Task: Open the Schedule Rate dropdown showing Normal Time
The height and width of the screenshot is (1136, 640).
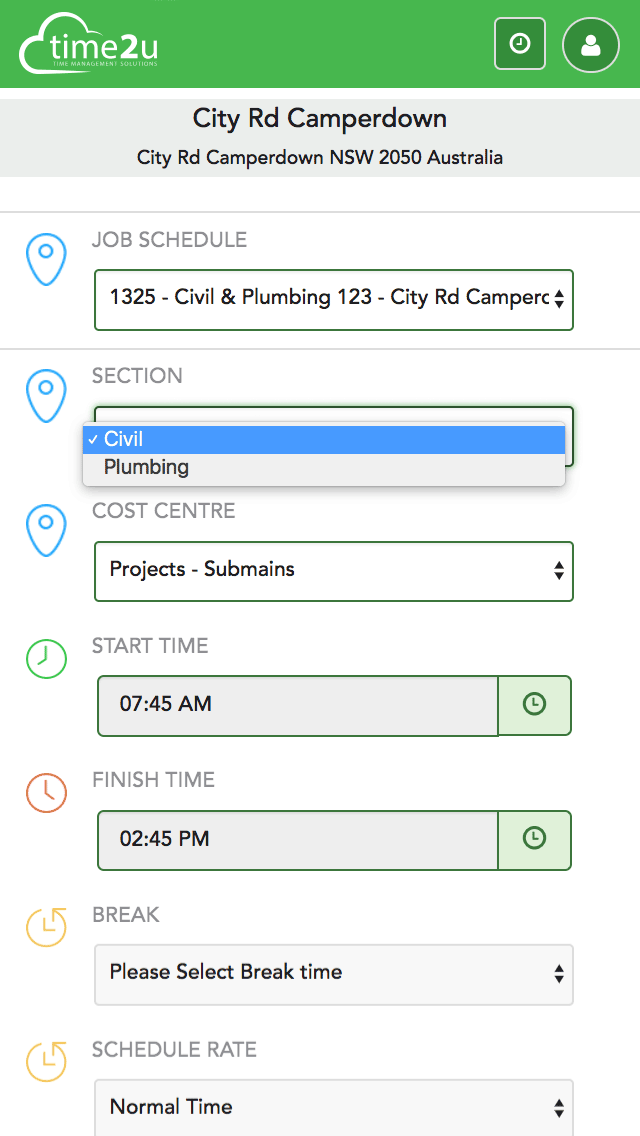Action: click(333, 1107)
